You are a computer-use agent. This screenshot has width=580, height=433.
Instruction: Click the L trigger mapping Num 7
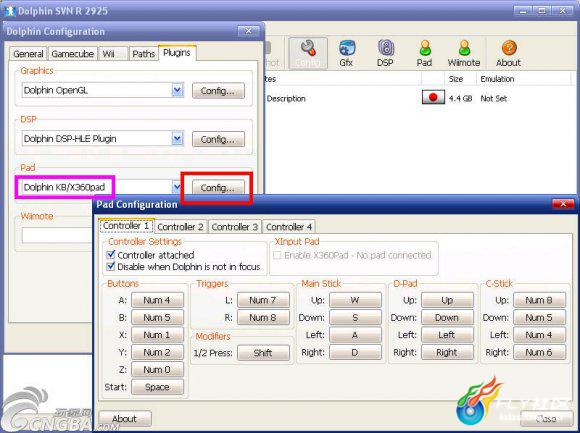click(x=263, y=300)
